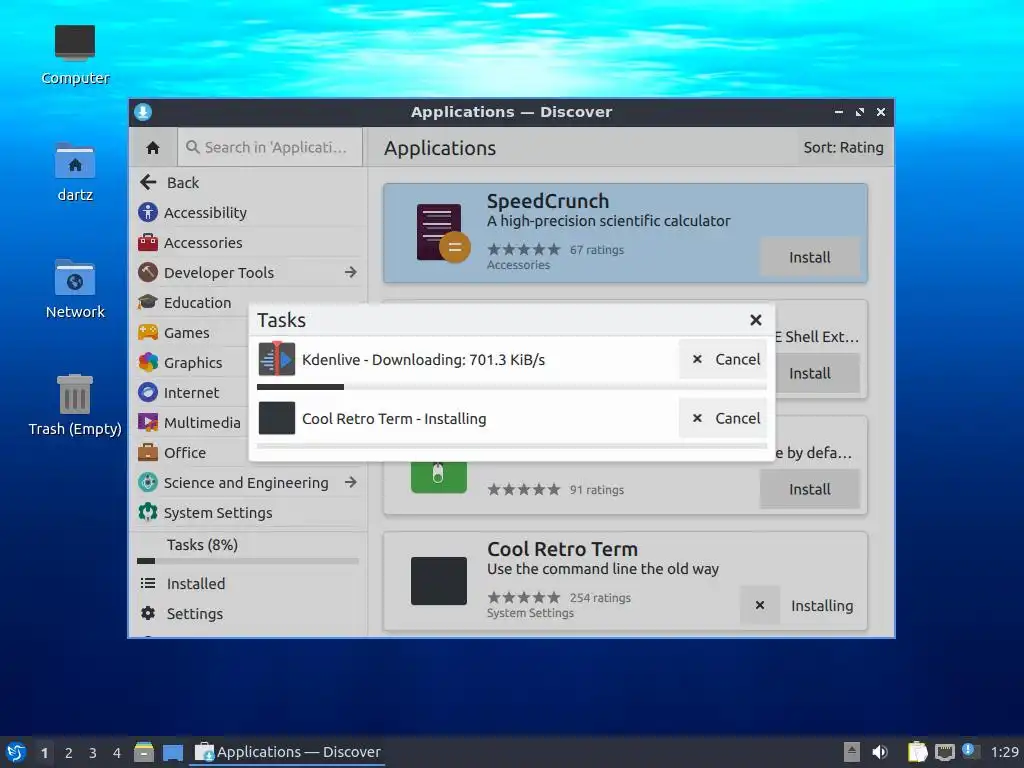Cancel installing Cool Retro Term on its card

click(x=760, y=605)
